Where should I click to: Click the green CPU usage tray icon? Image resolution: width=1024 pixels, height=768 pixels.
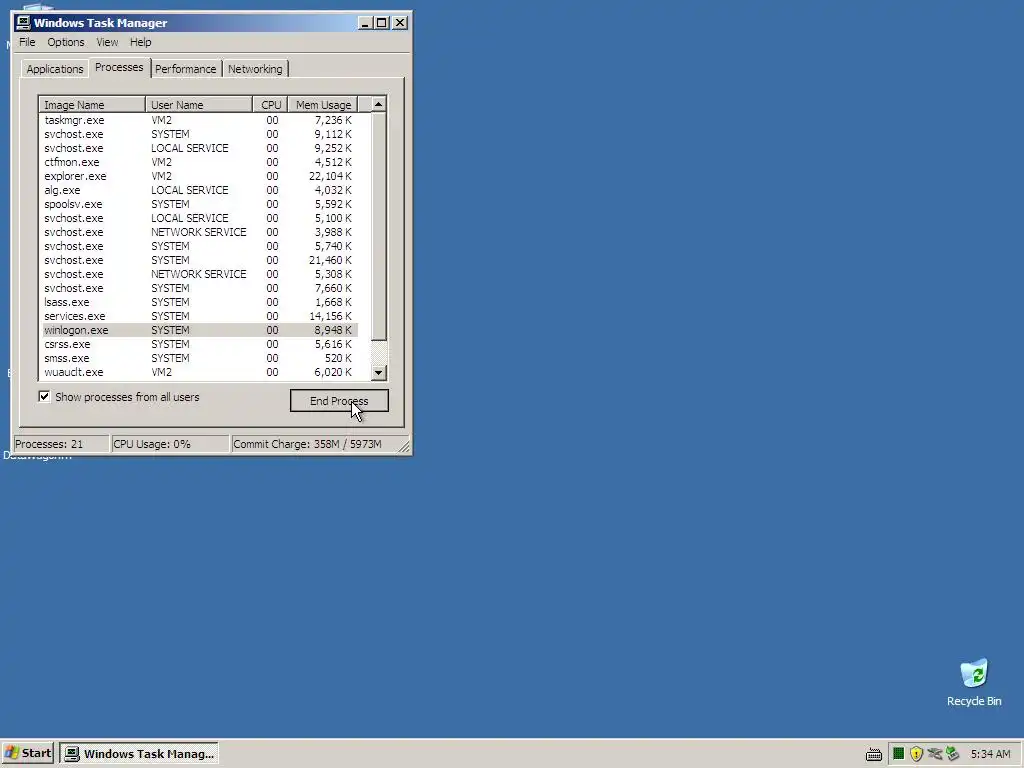(x=899, y=754)
